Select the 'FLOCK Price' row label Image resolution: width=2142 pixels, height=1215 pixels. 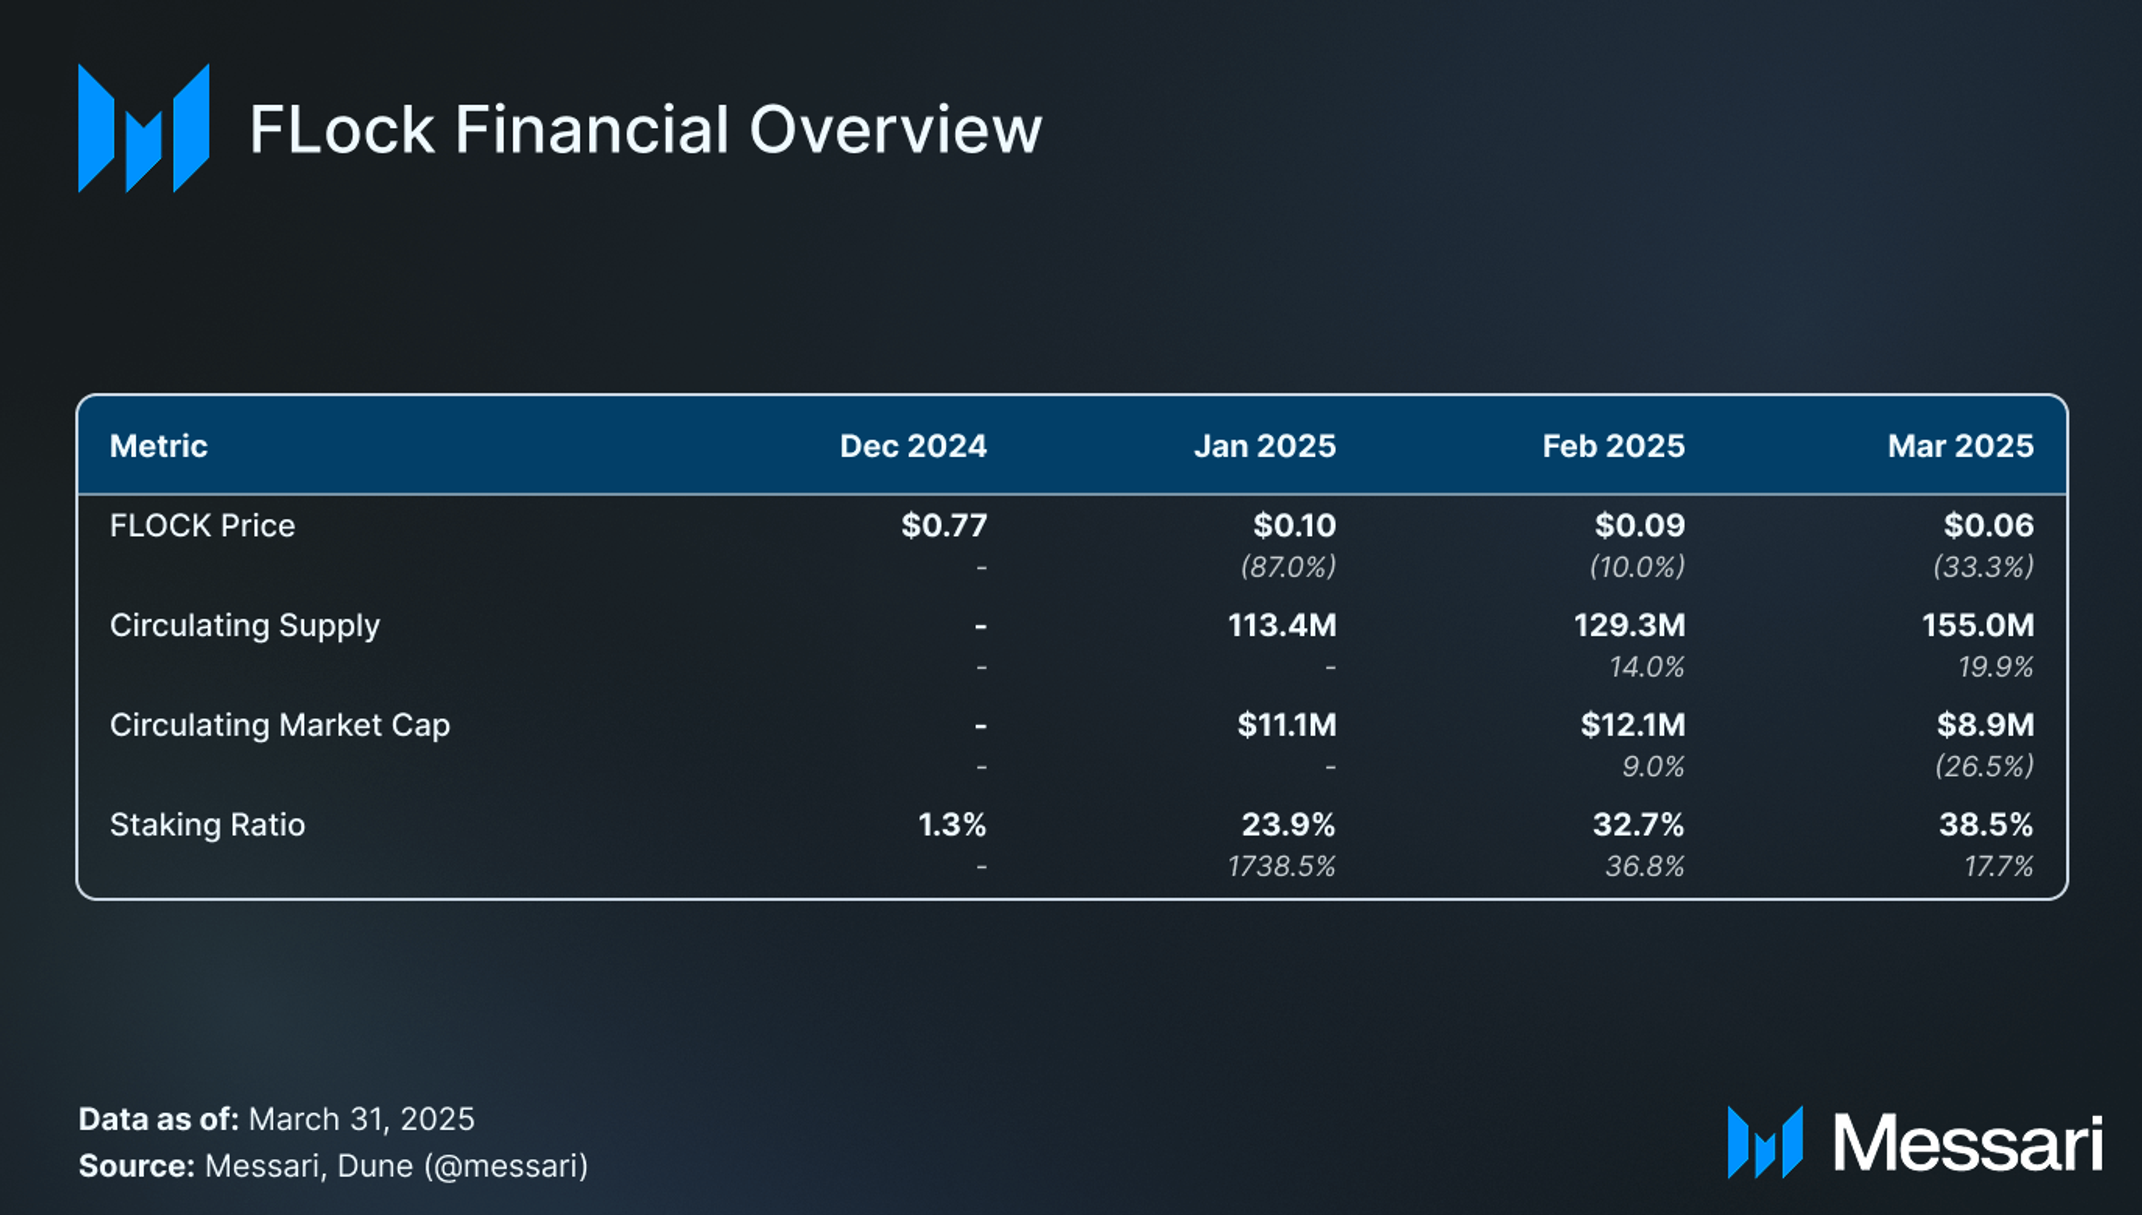click(x=202, y=526)
